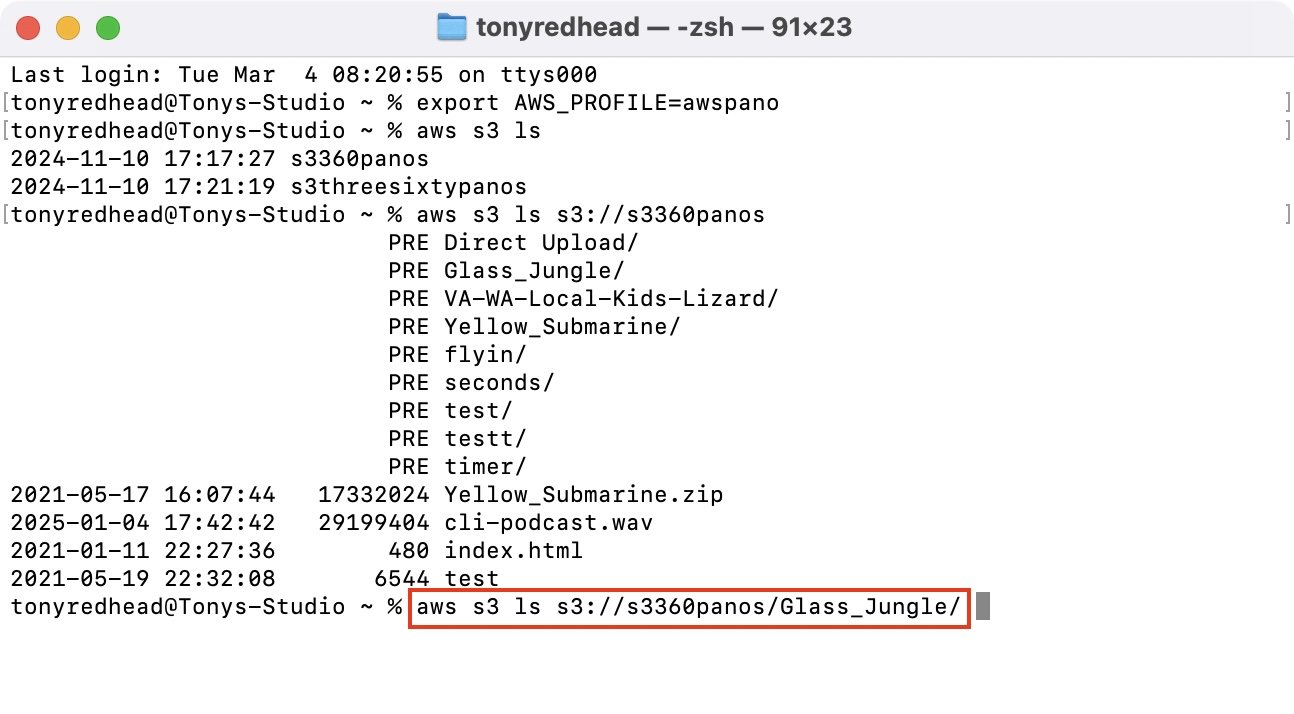
Task: Click the file size 6544
Action: pos(401,578)
